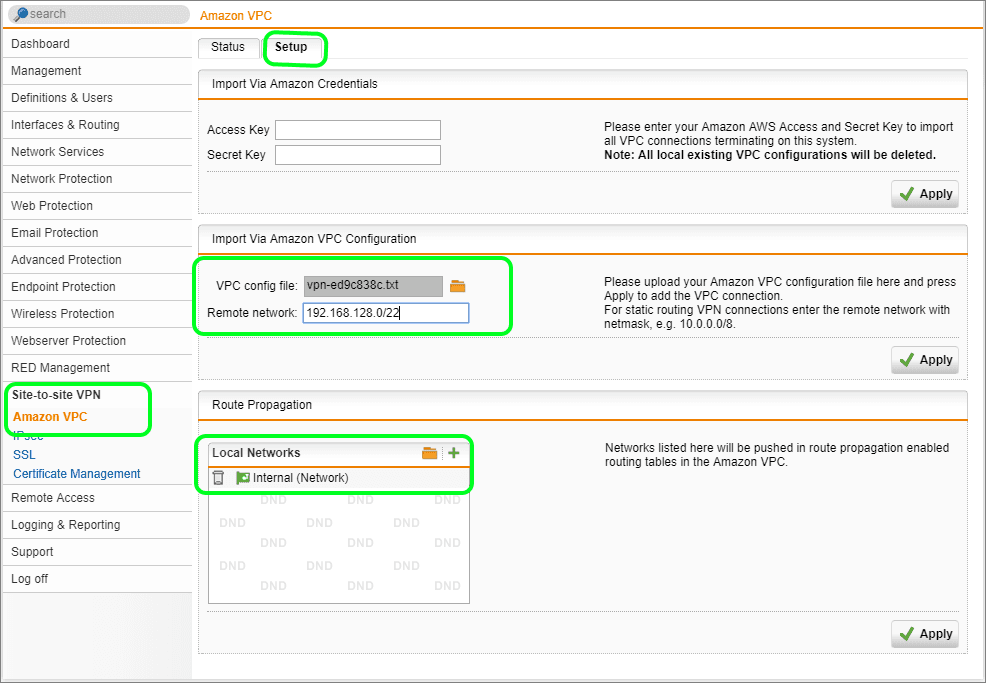
Task: Click the Amazon VPC page title
Action: (x=236, y=16)
